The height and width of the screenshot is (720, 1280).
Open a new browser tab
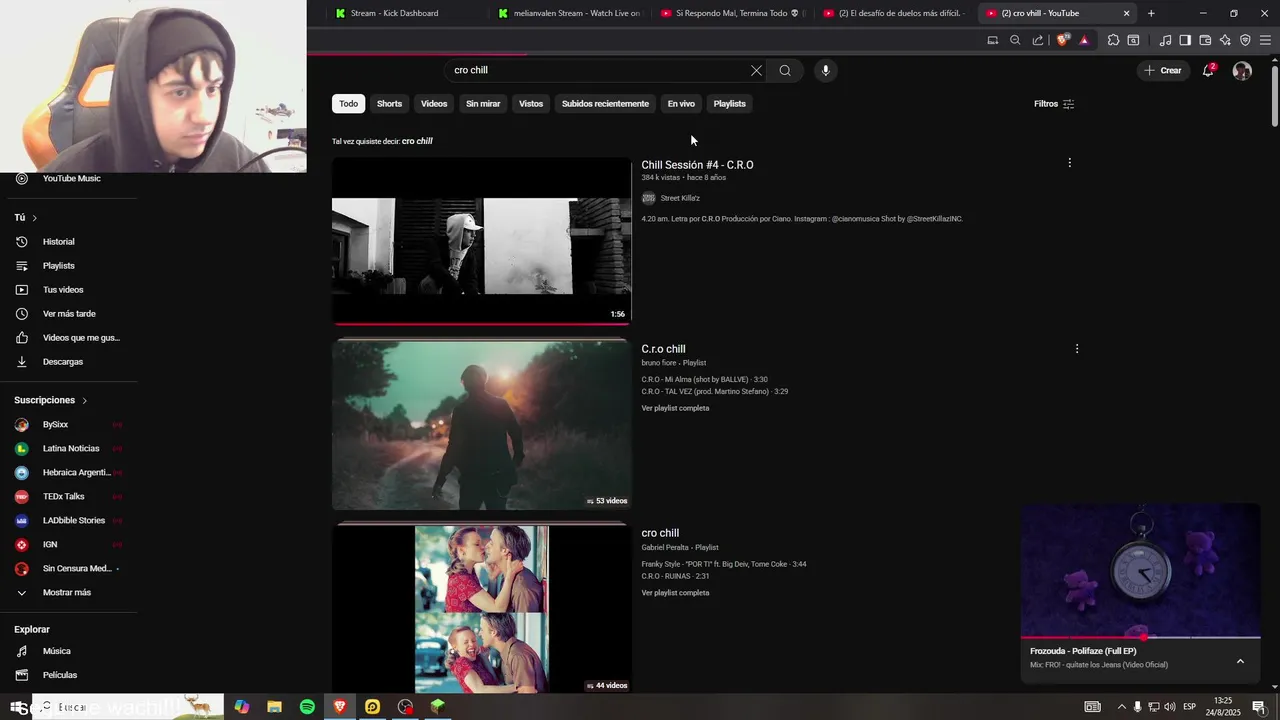1151,13
